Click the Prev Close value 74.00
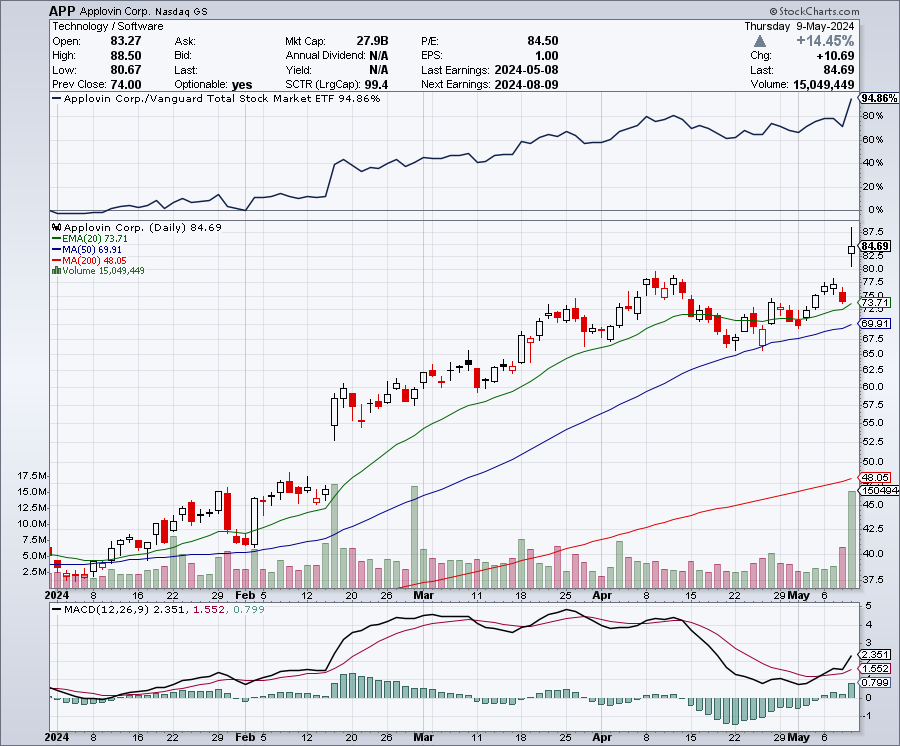The height and width of the screenshot is (746, 900). tap(126, 84)
